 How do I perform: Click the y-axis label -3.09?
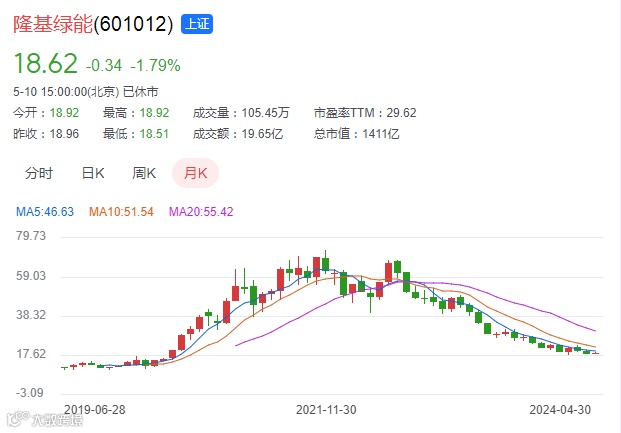30,393
